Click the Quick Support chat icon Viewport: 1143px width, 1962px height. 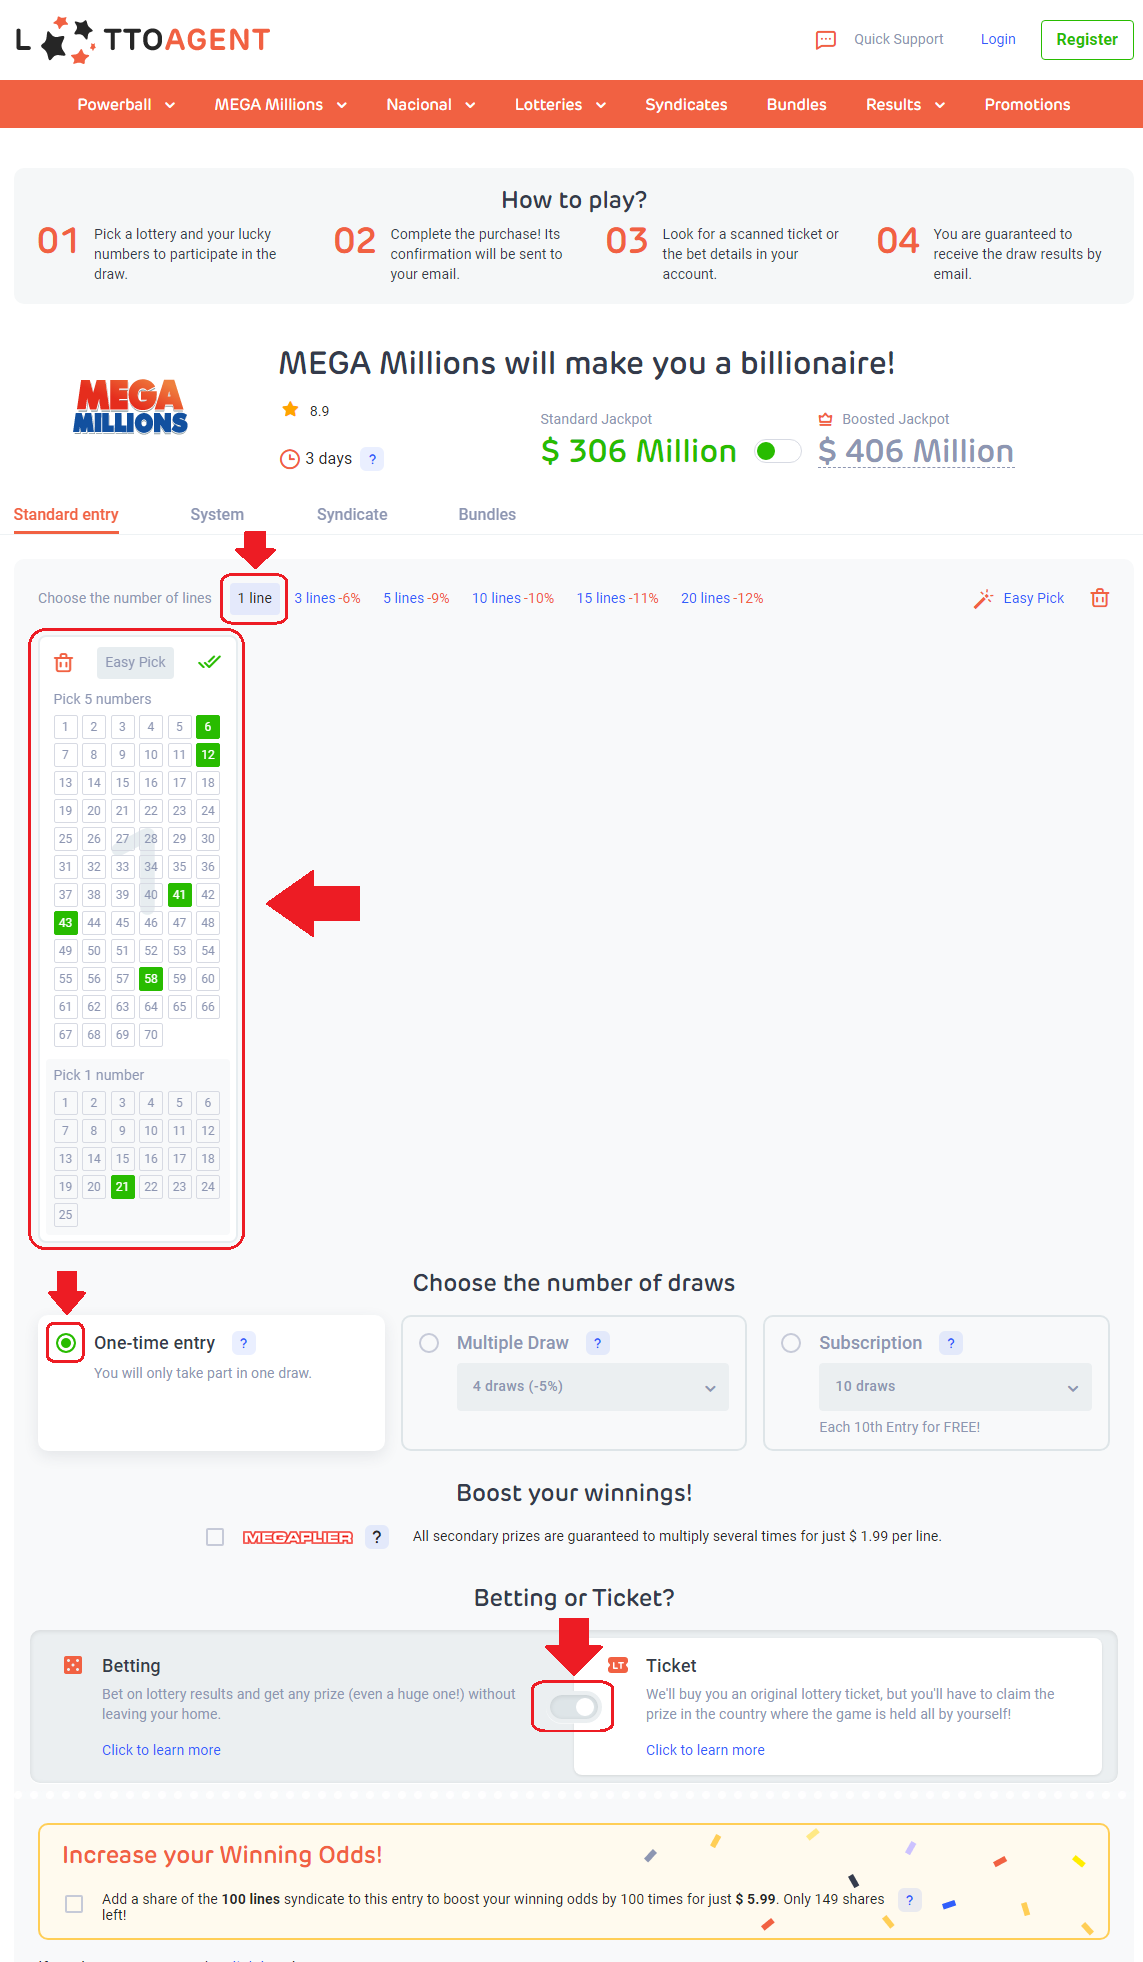pos(826,40)
